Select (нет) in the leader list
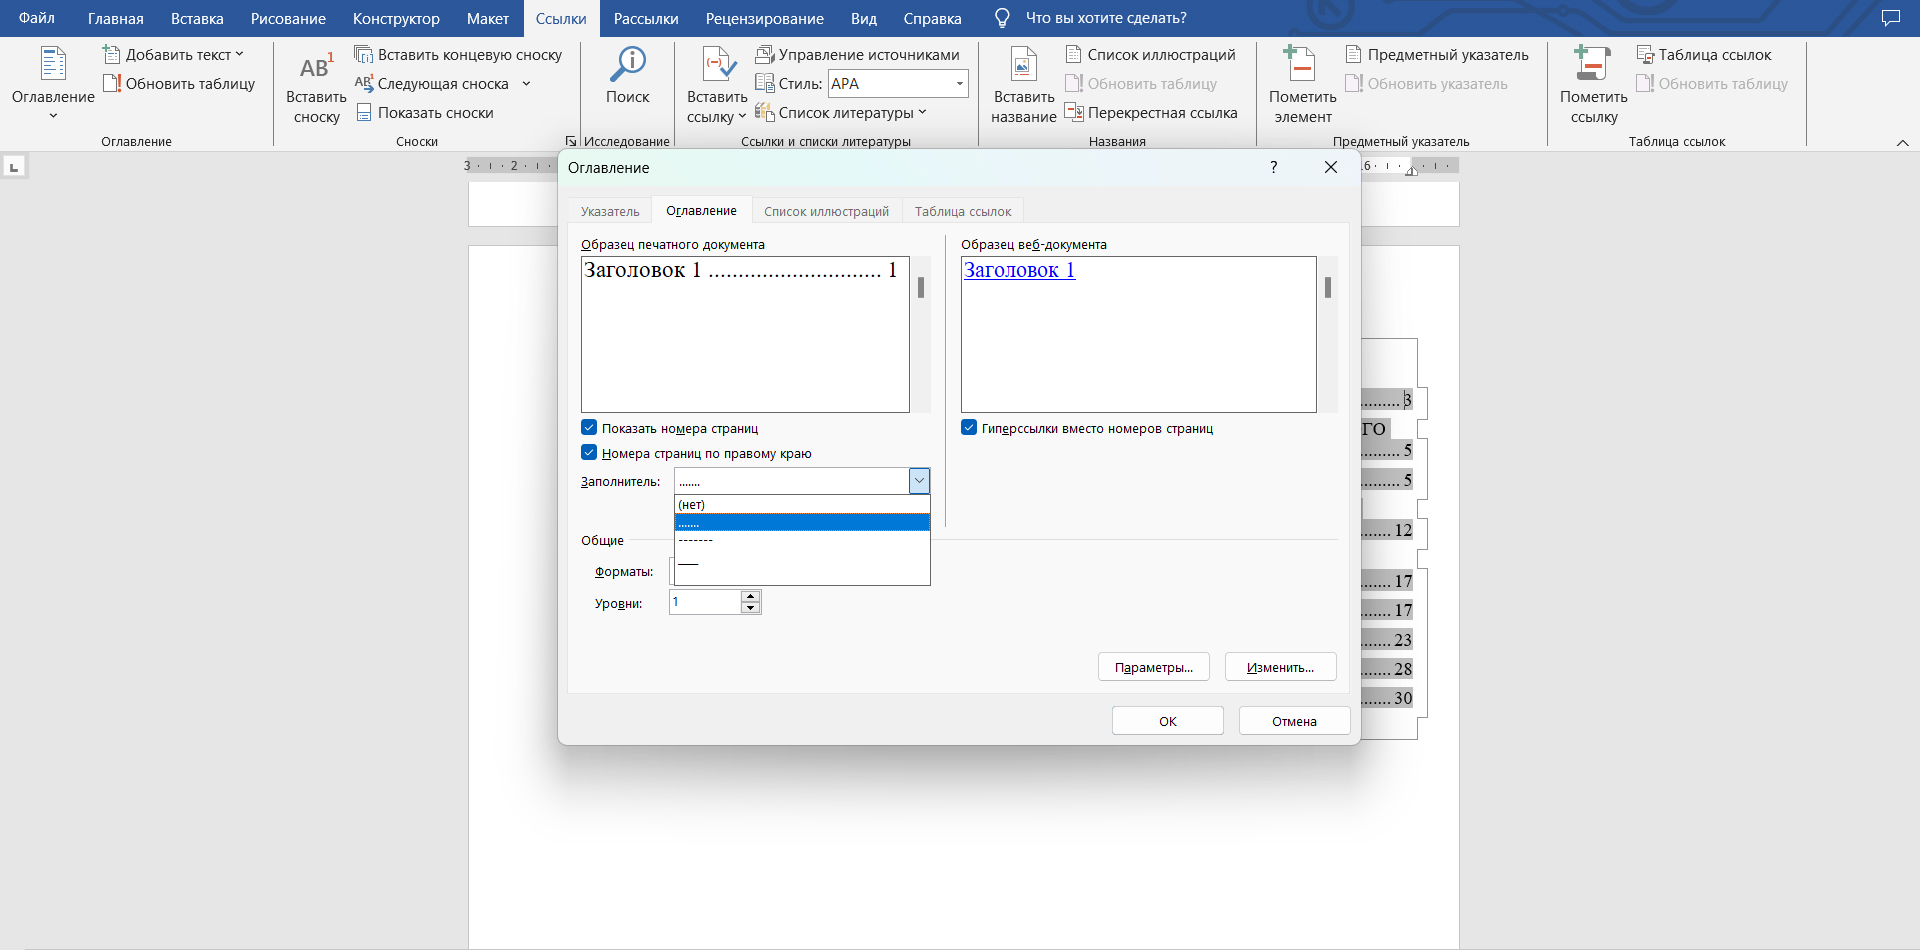The height and width of the screenshot is (950, 1920). coord(802,505)
